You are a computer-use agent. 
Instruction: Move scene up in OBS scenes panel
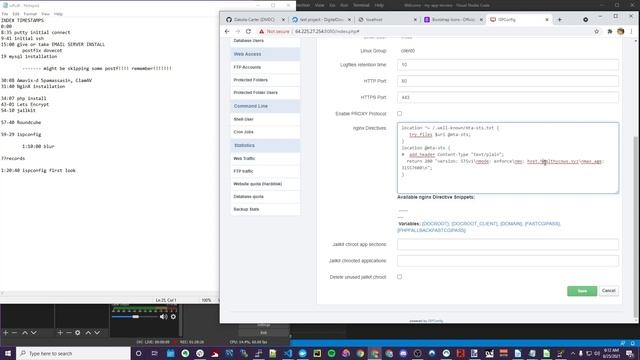coord(25,333)
